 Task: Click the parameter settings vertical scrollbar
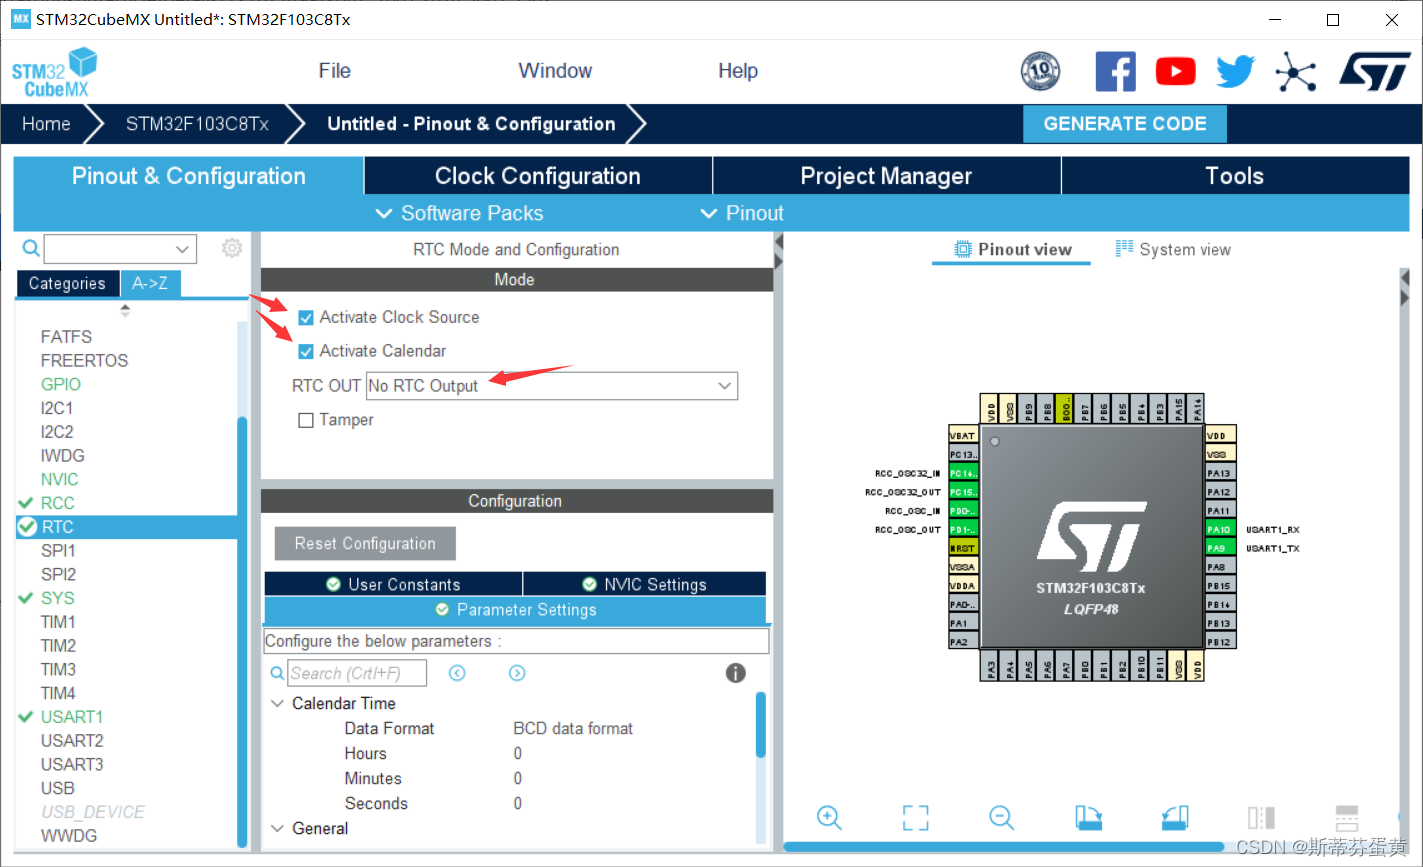(761, 724)
